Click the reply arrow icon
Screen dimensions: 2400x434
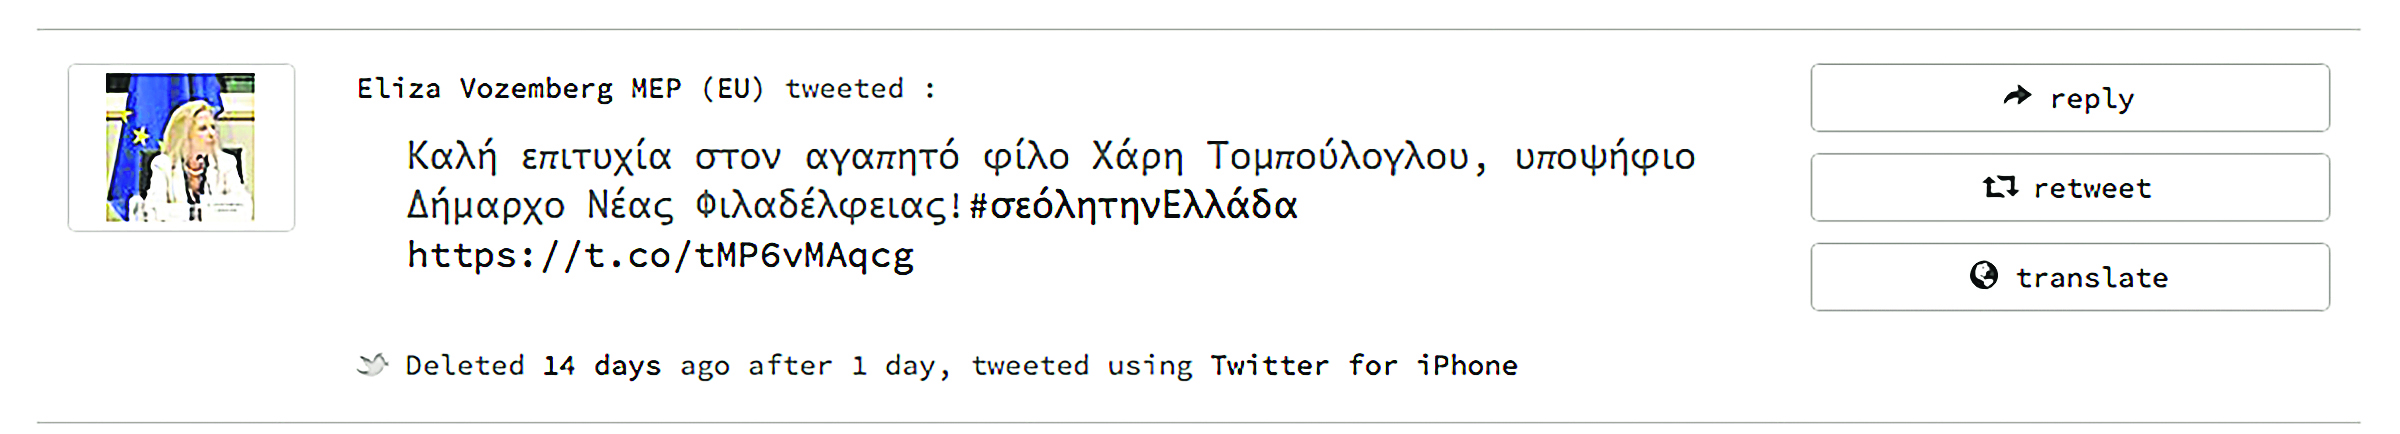pyautogui.click(x=2017, y=96)
